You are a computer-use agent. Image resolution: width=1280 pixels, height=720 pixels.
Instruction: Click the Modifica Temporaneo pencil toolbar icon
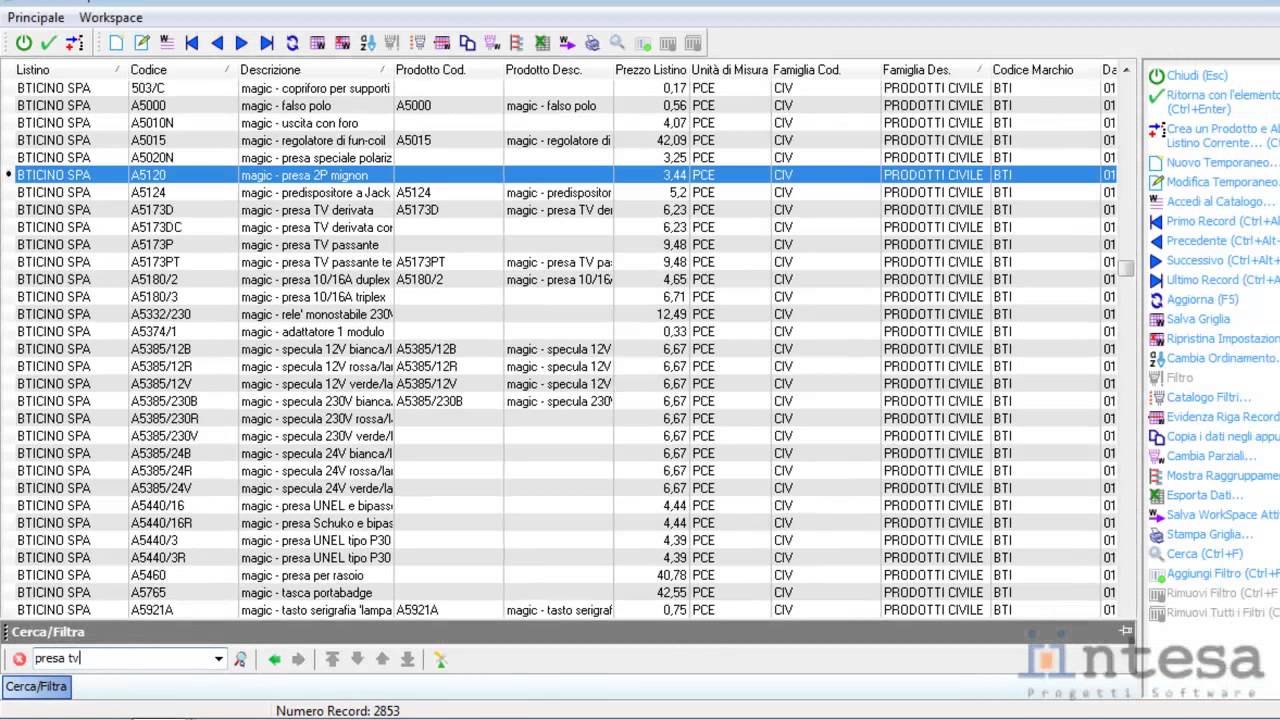(x=142, y=43)
